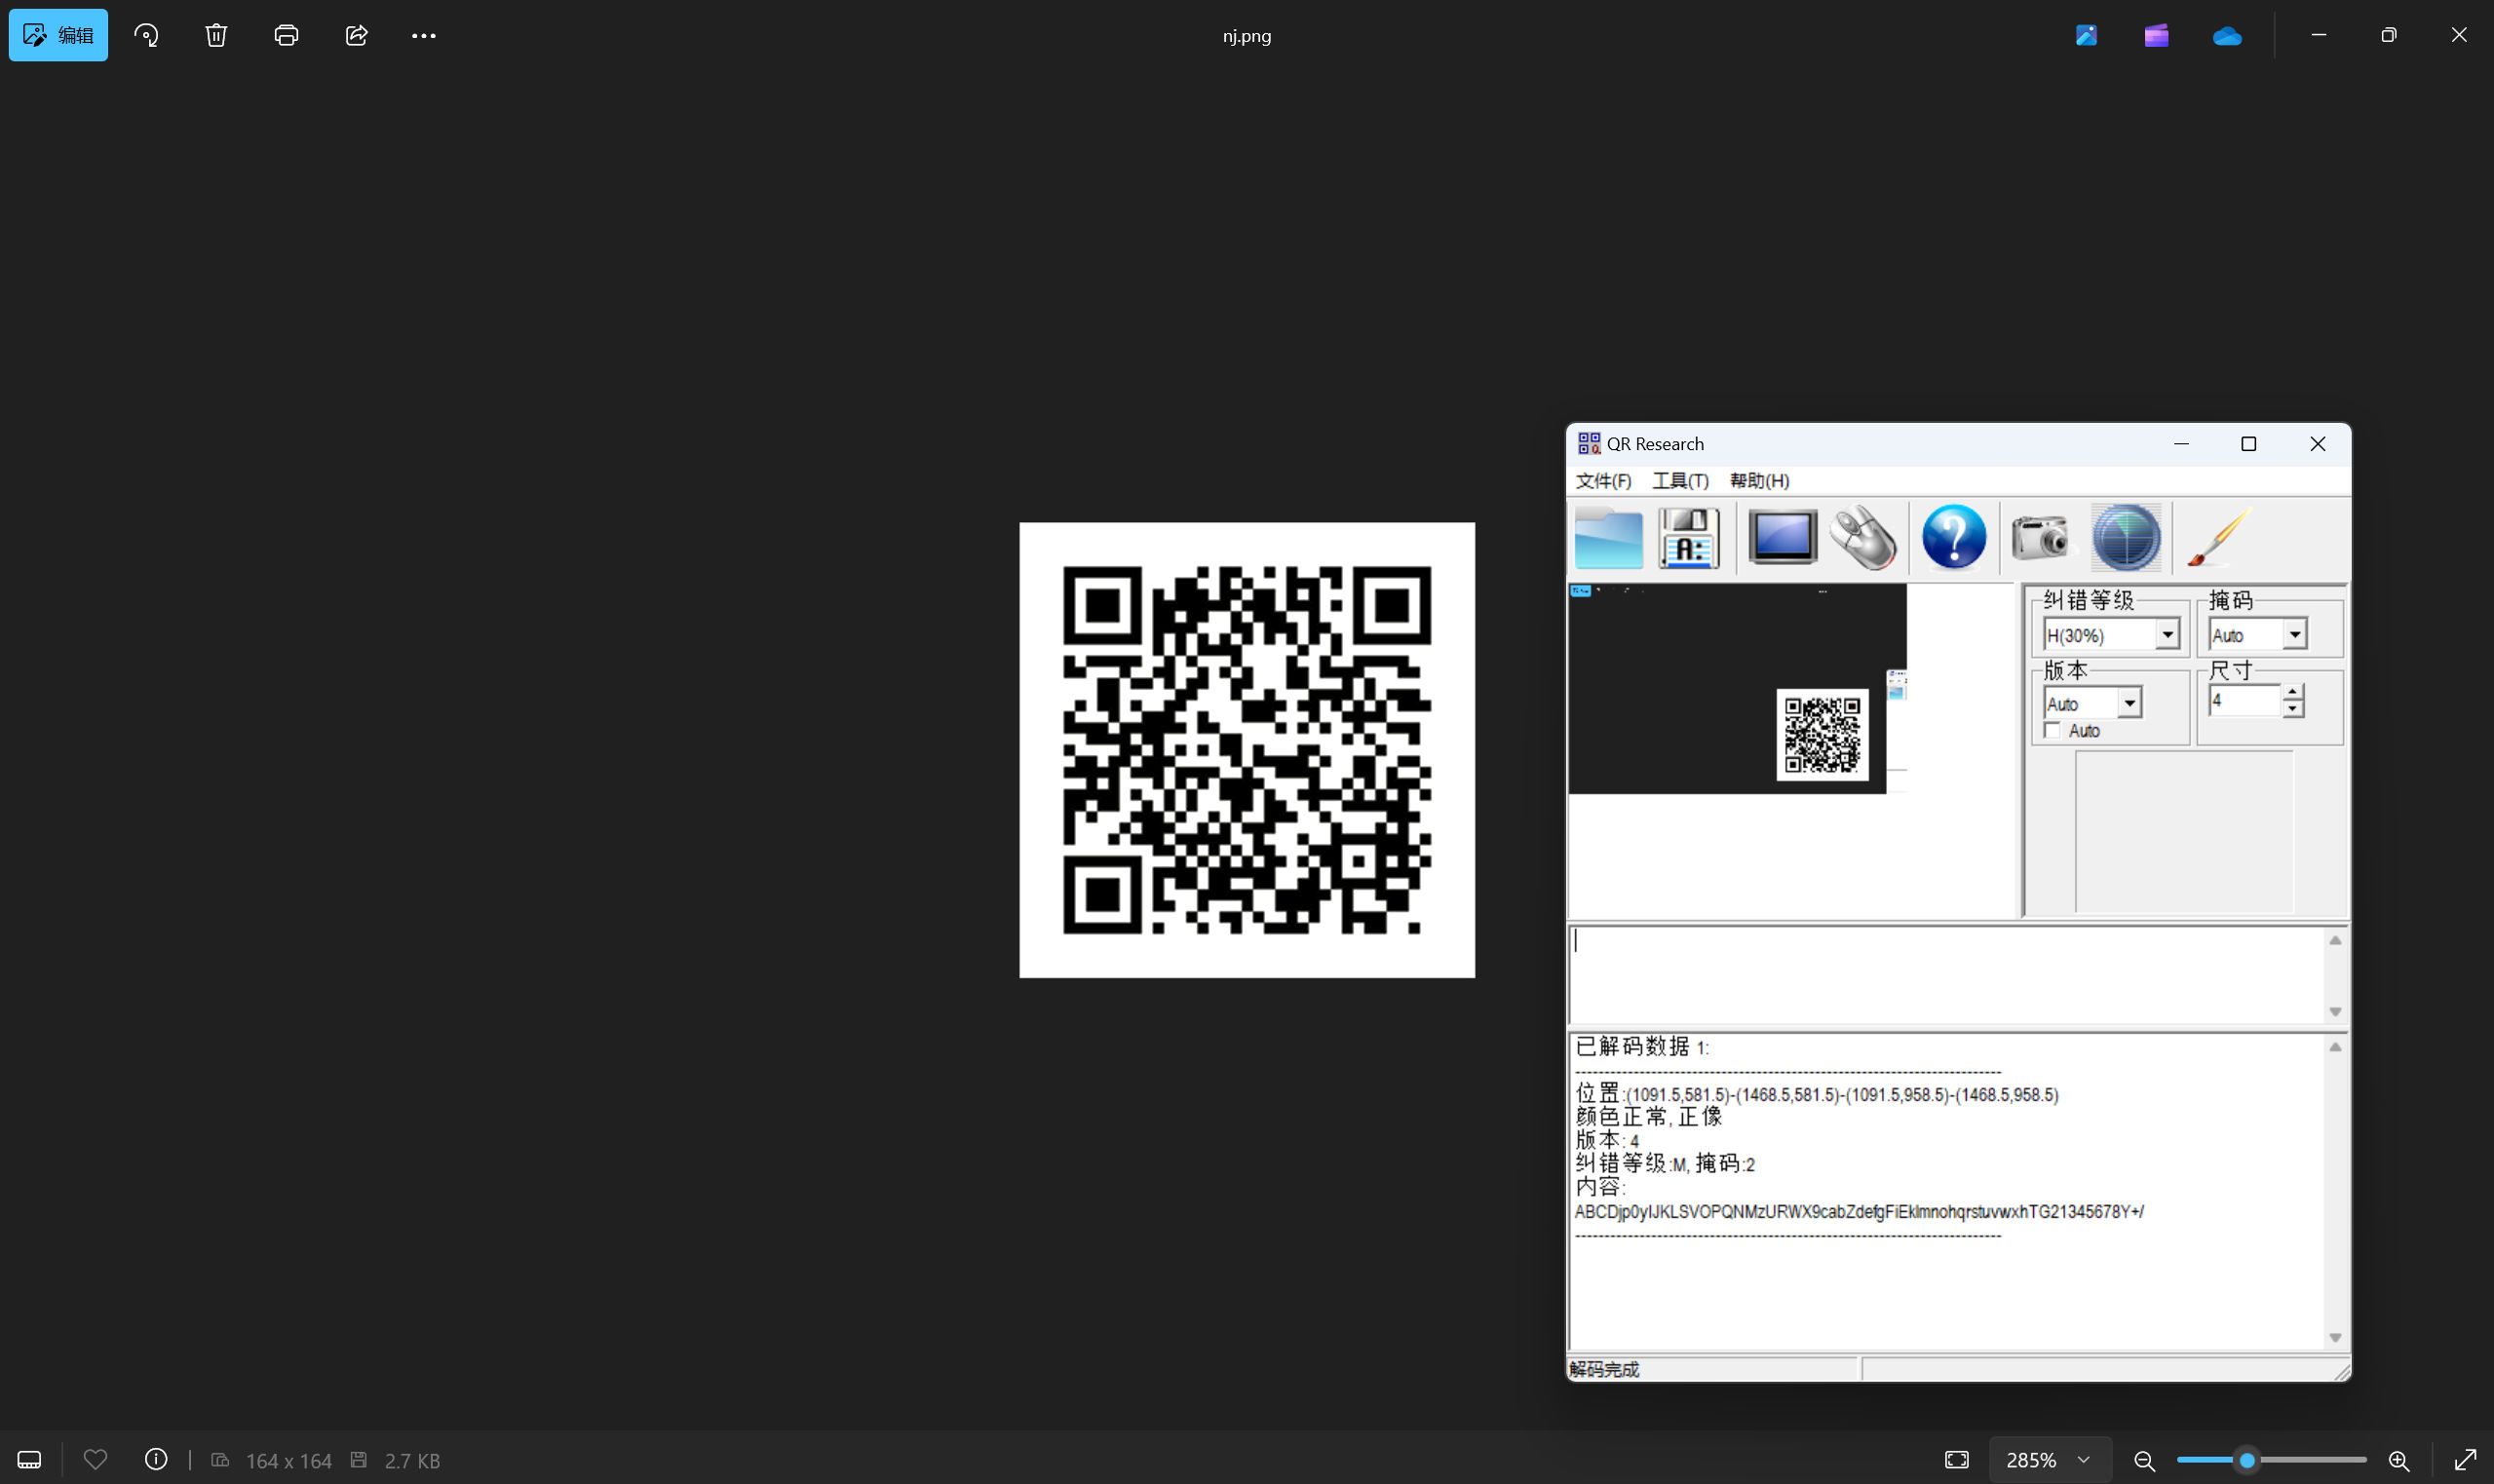Zoom out with the minus magnifier icon
This screenshot has width=2494, height=1484.
(2144, 1461)
